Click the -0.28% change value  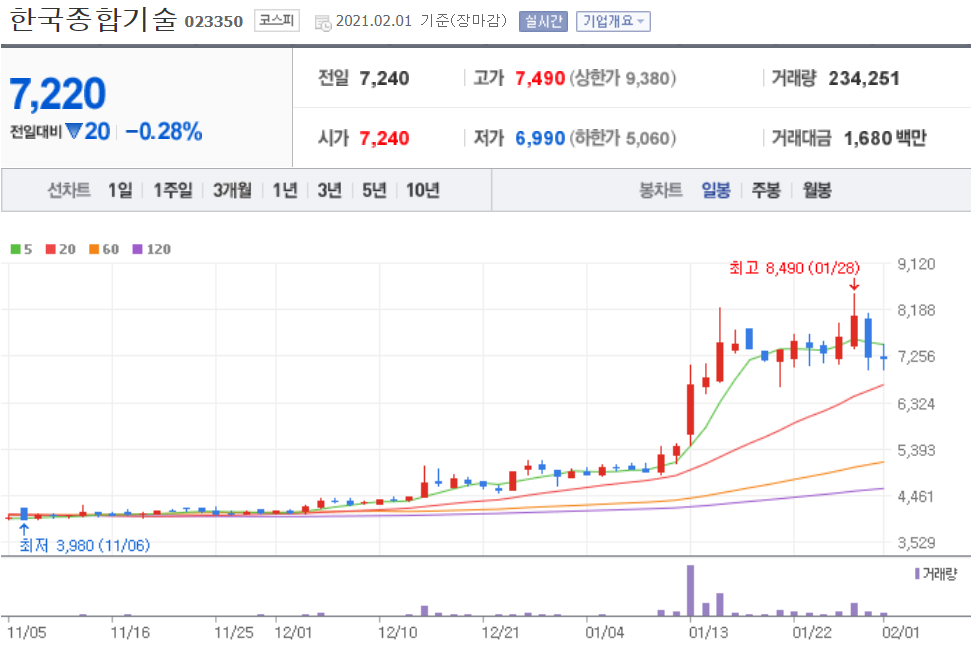(163, 131)
